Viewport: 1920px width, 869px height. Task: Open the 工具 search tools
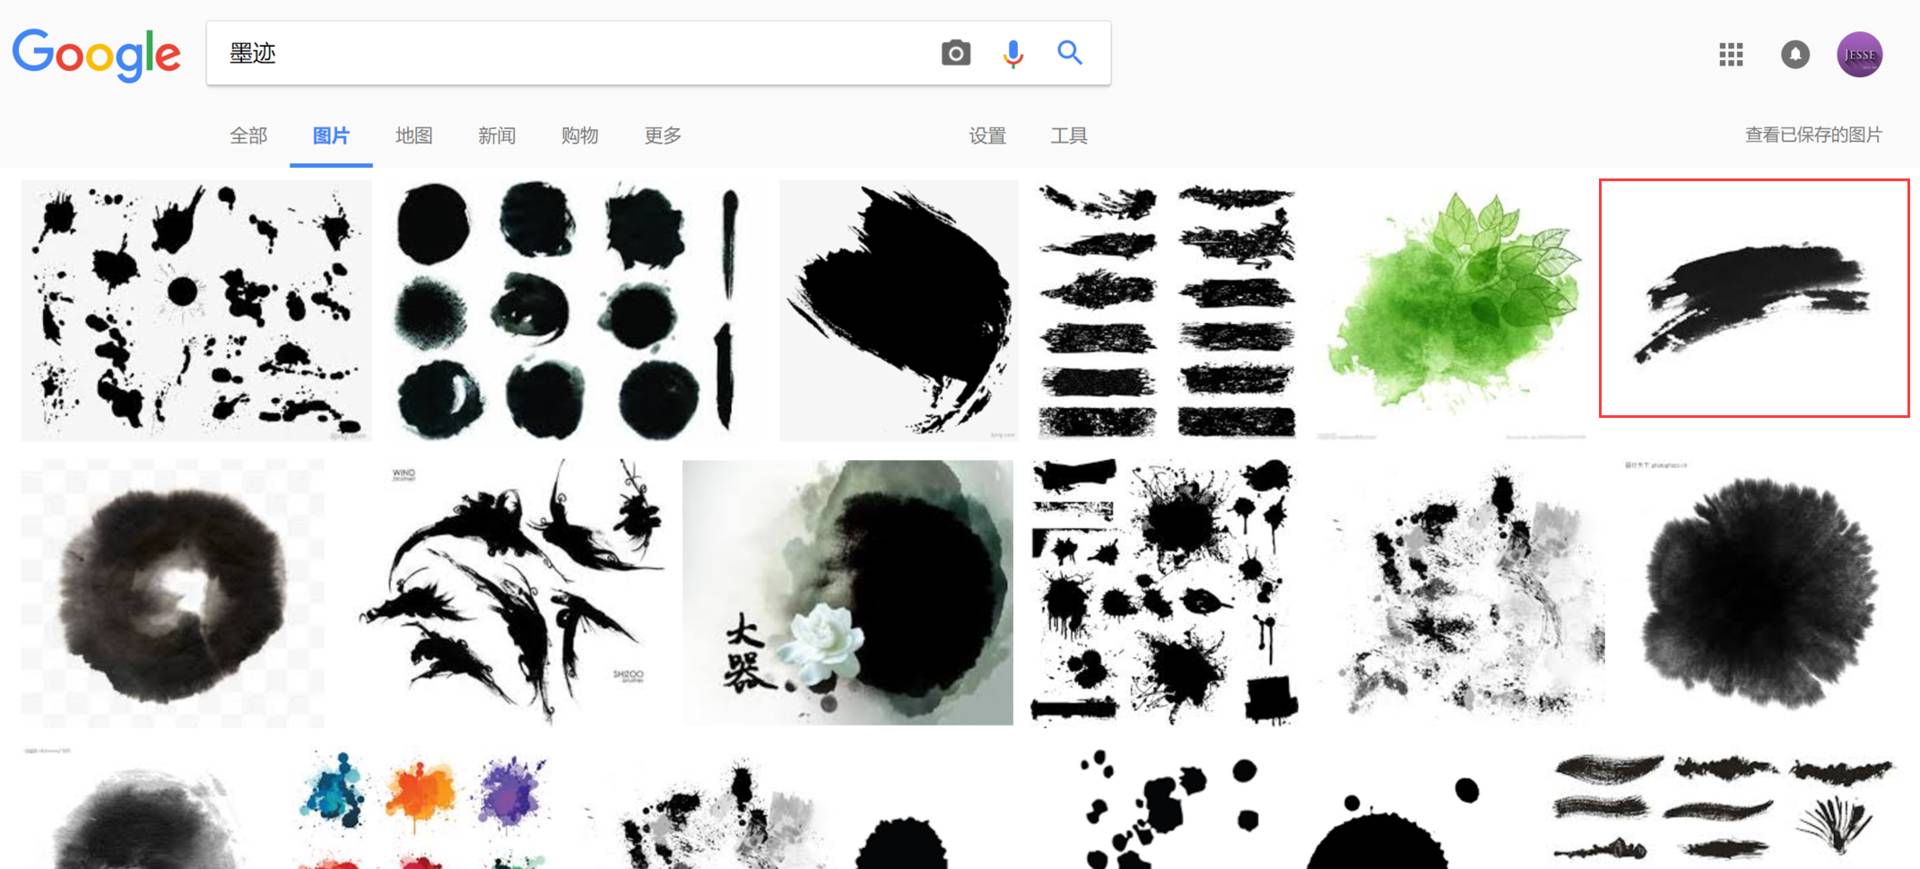coord(1069,136)
